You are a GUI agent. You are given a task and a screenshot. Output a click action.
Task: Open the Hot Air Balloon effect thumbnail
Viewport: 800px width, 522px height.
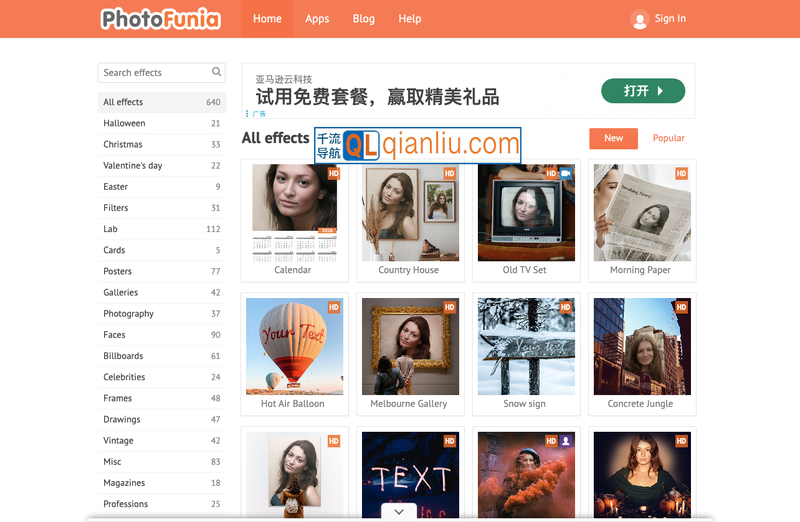pyautogui.click(x=294, y=346)
